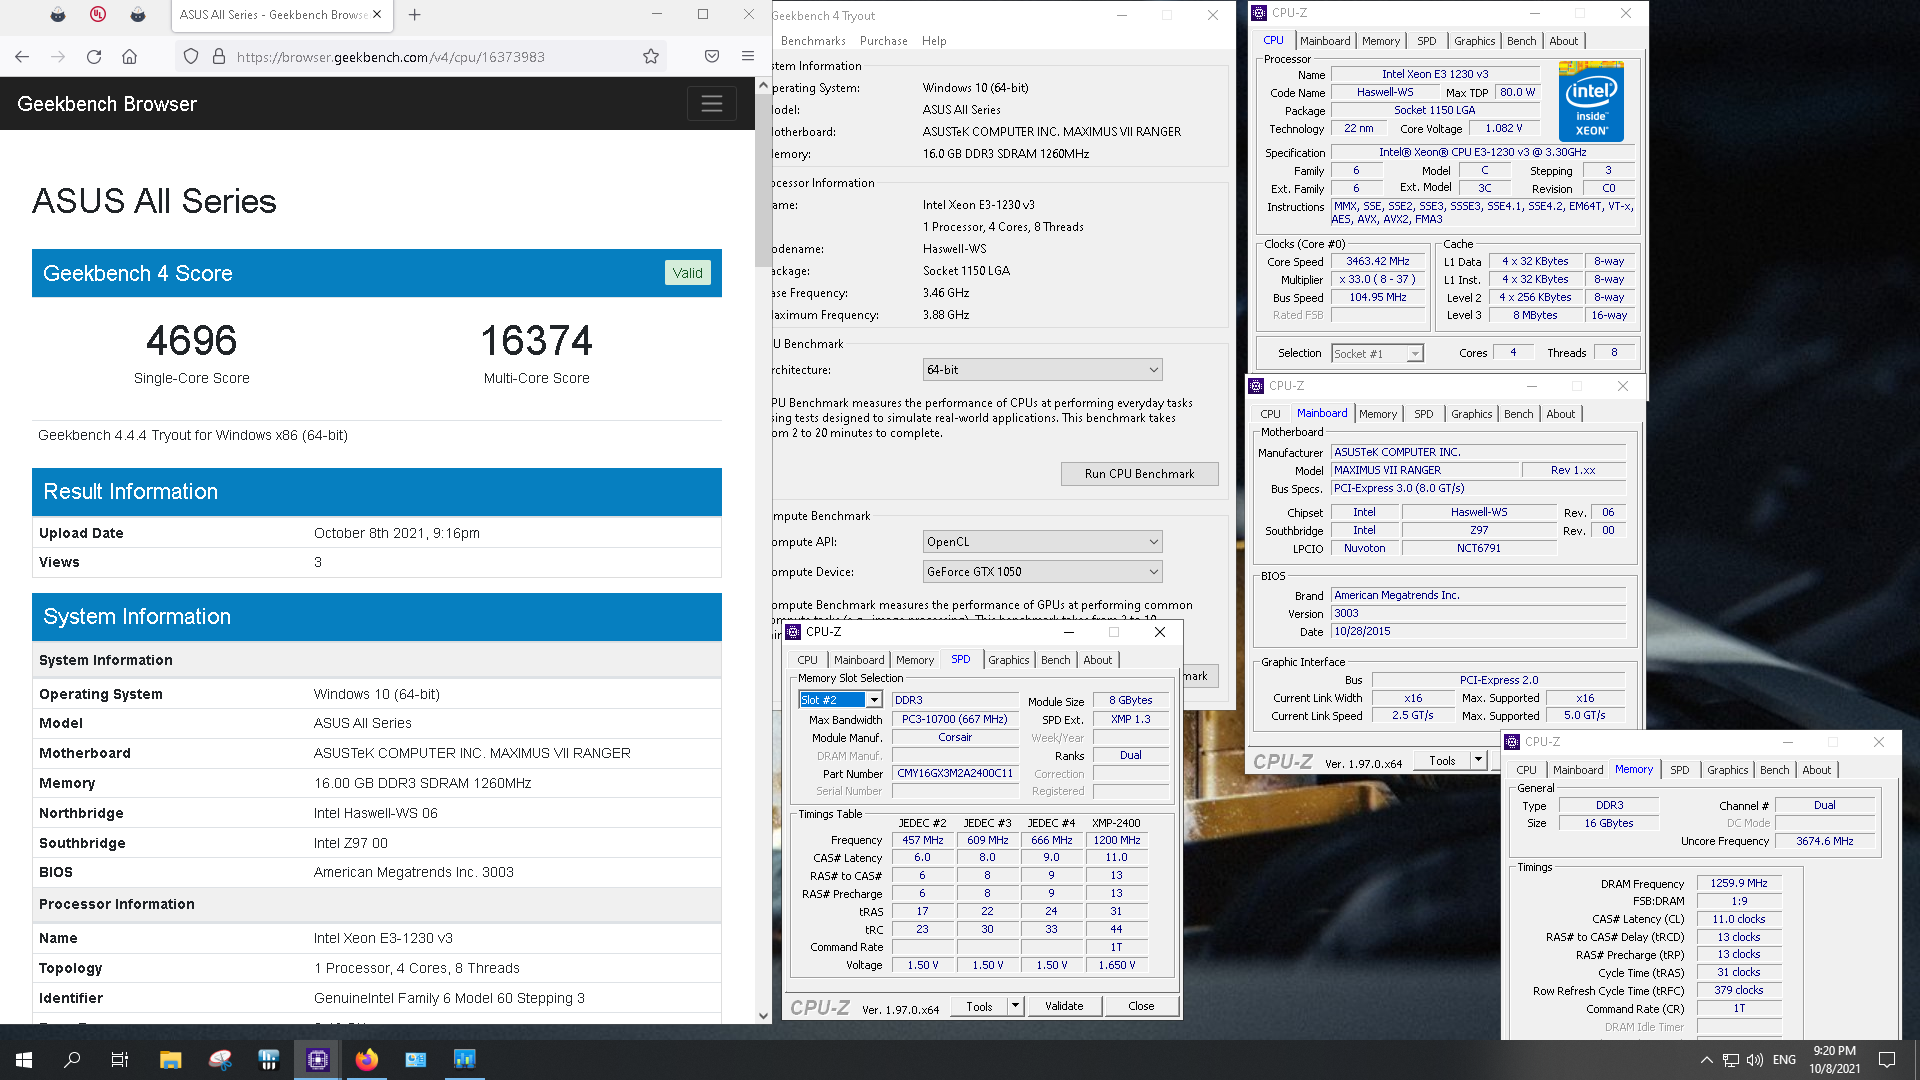The height and width of the screenshot is (1080, 1920).
Task: Click Tools button in SPD CPU-Z window
Action: (979, 1006)
